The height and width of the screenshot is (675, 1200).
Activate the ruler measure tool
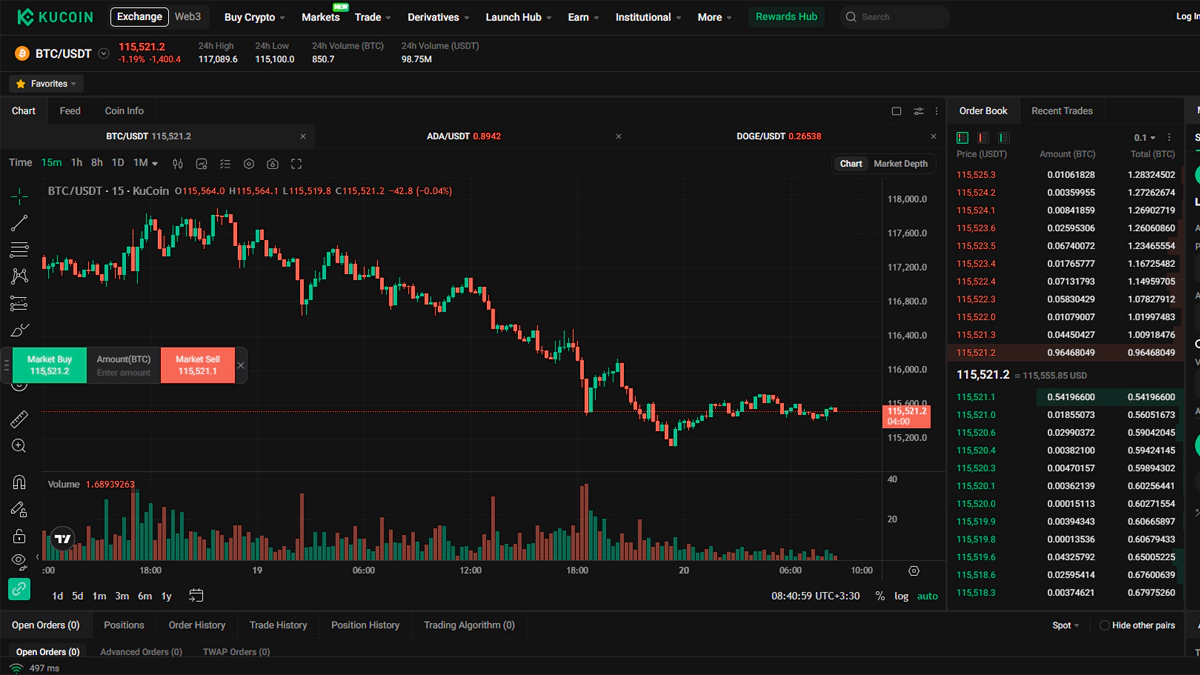tap(19, 419)
